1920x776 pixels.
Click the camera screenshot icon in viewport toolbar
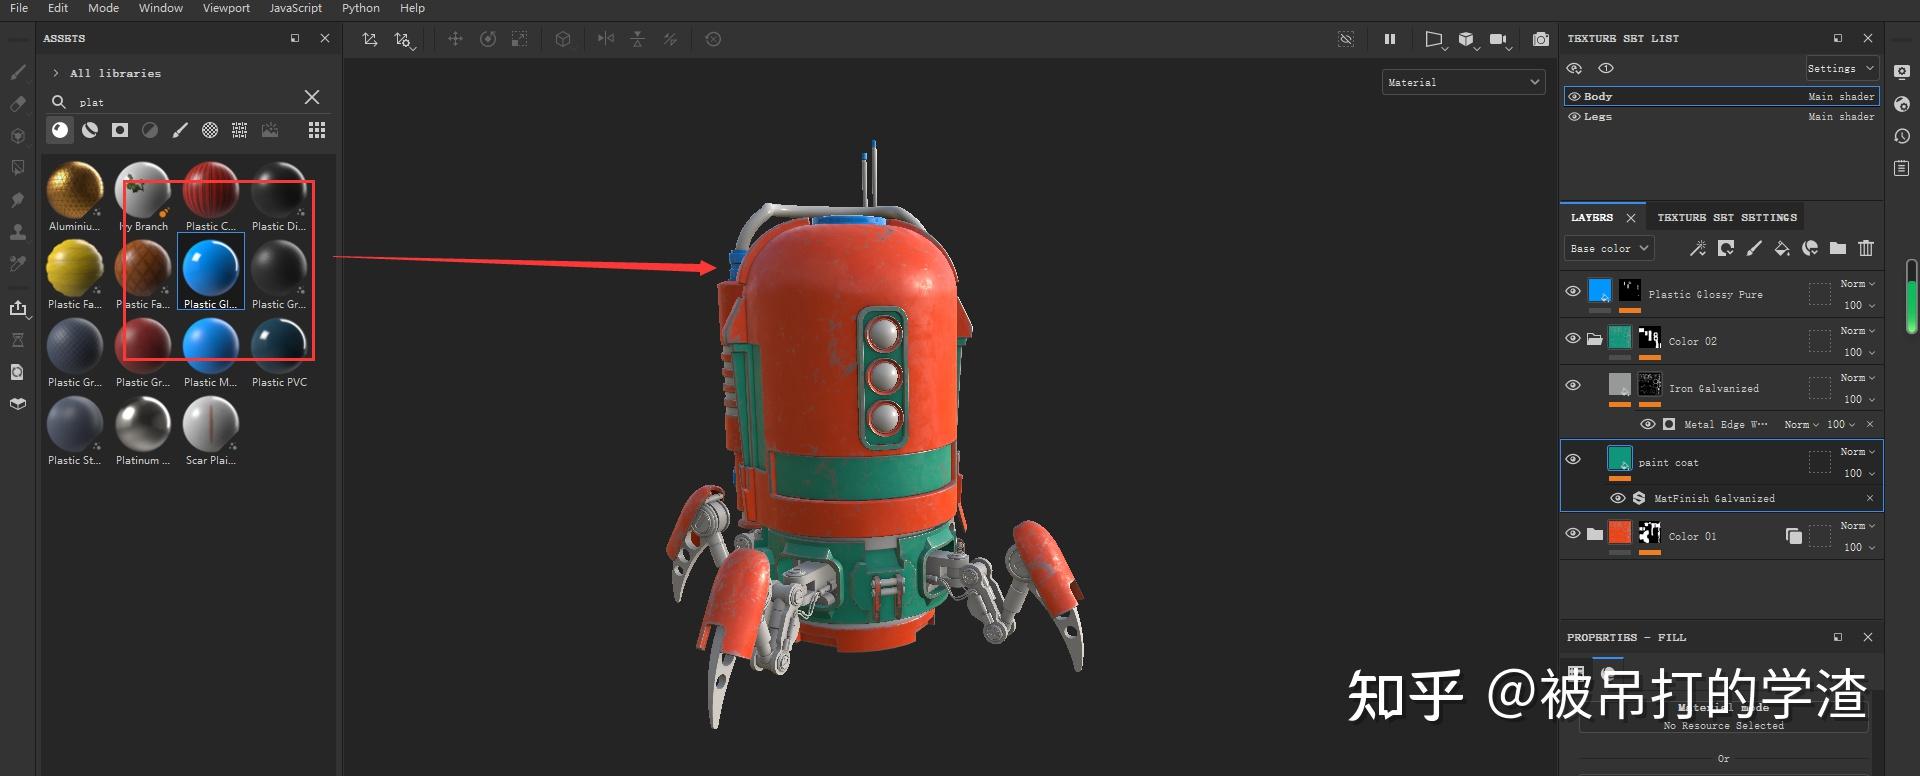coord(1541,39)
